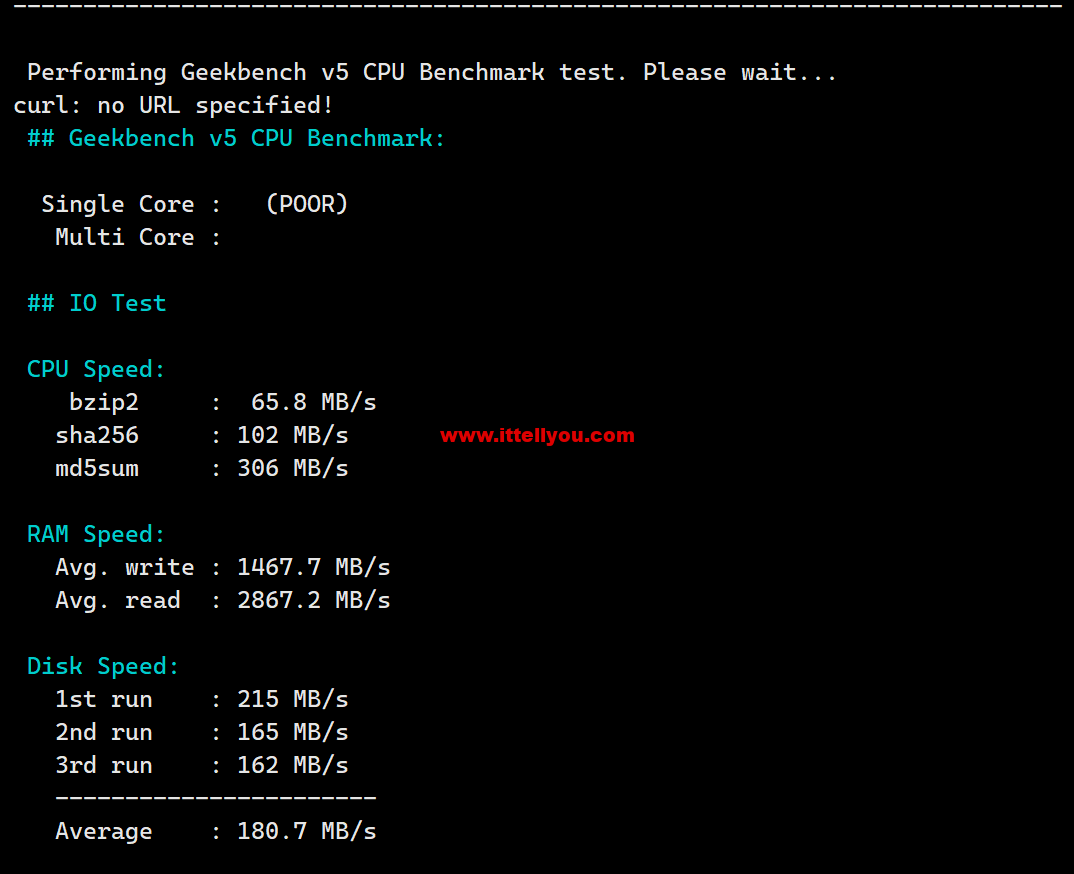Click the 'Single Core' result line
This screenshot has width=1074, height=874.
pyautogui.click(x=195, y=205)
